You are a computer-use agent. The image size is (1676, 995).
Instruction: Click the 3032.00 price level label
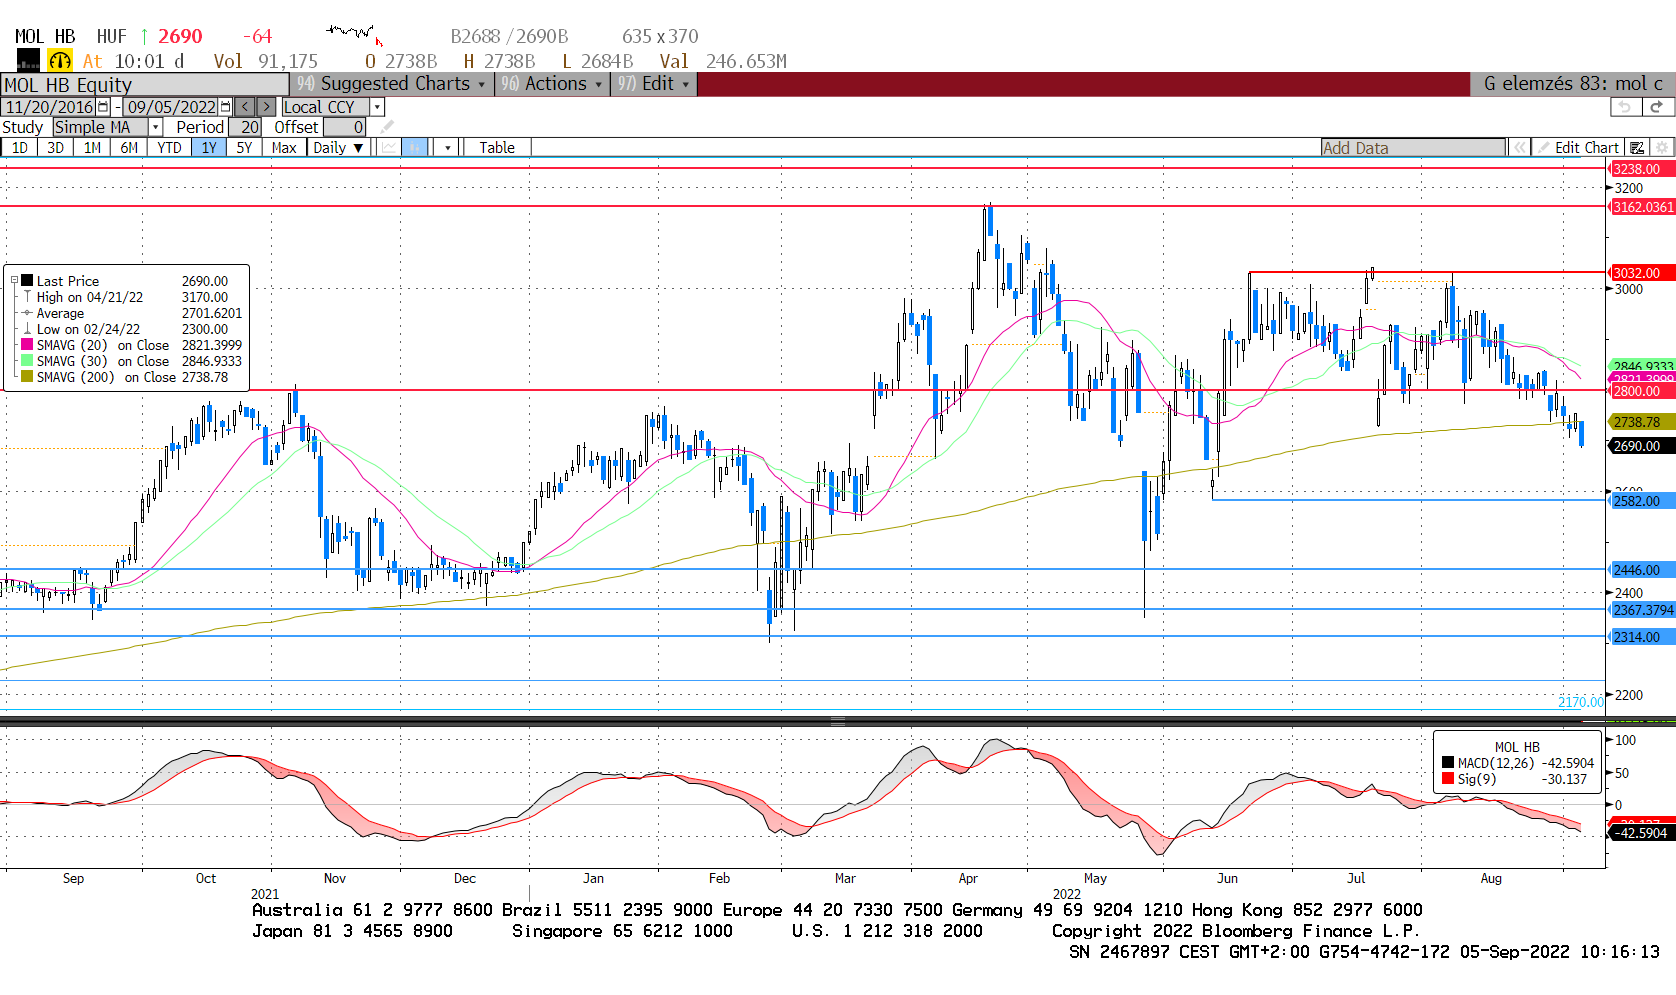pyautogui.click(x=1641, y=273)
